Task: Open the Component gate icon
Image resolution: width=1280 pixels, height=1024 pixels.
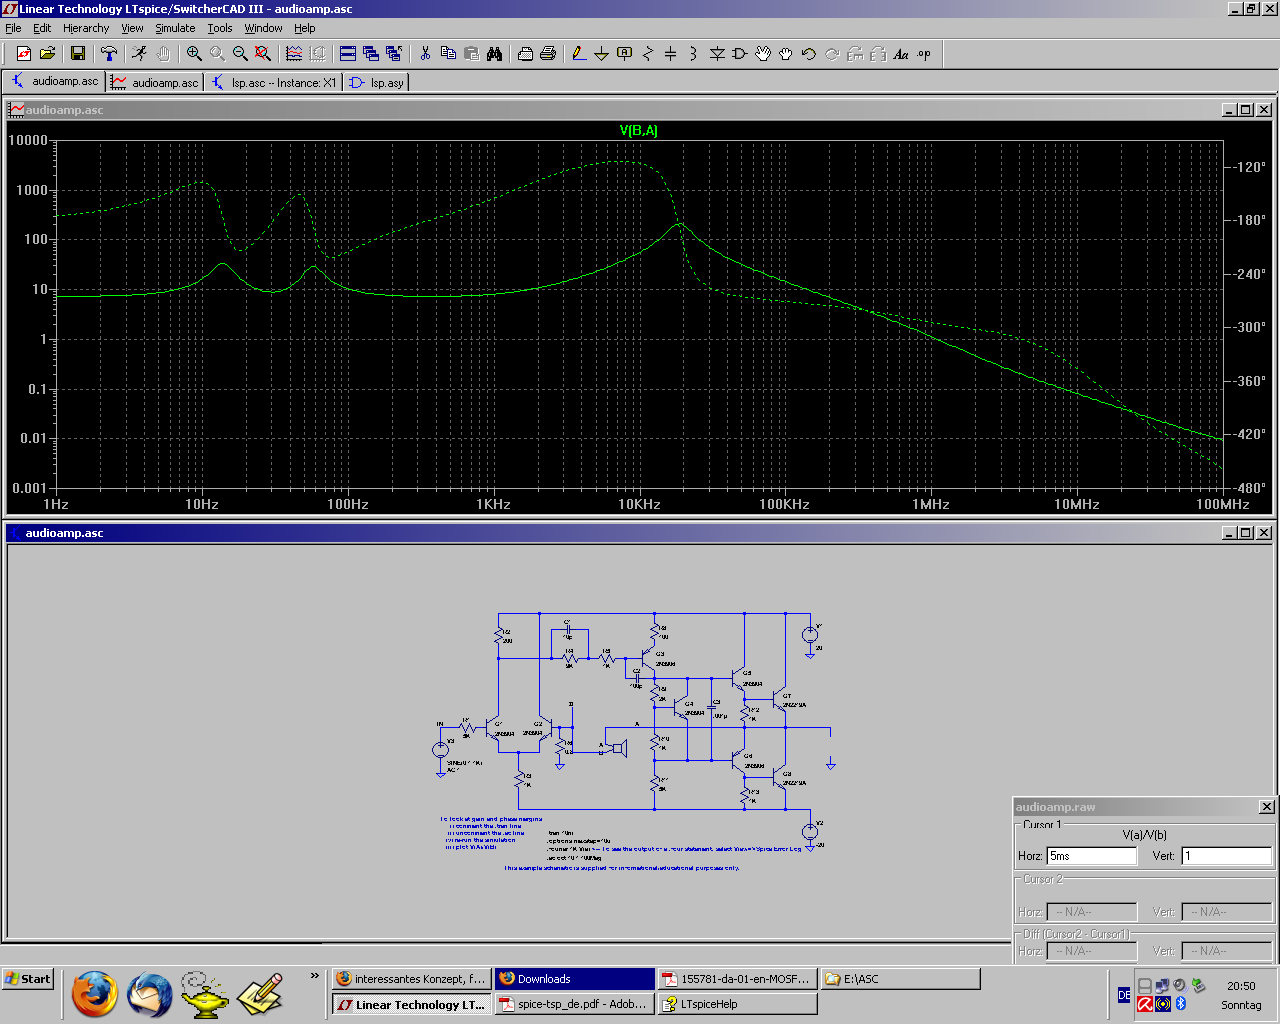Action: [x=740, y=54]
